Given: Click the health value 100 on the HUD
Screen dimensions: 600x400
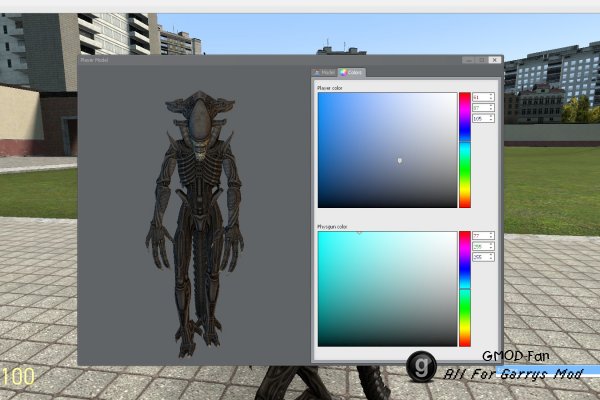Looking at the screenshot, I should [18, 377].
